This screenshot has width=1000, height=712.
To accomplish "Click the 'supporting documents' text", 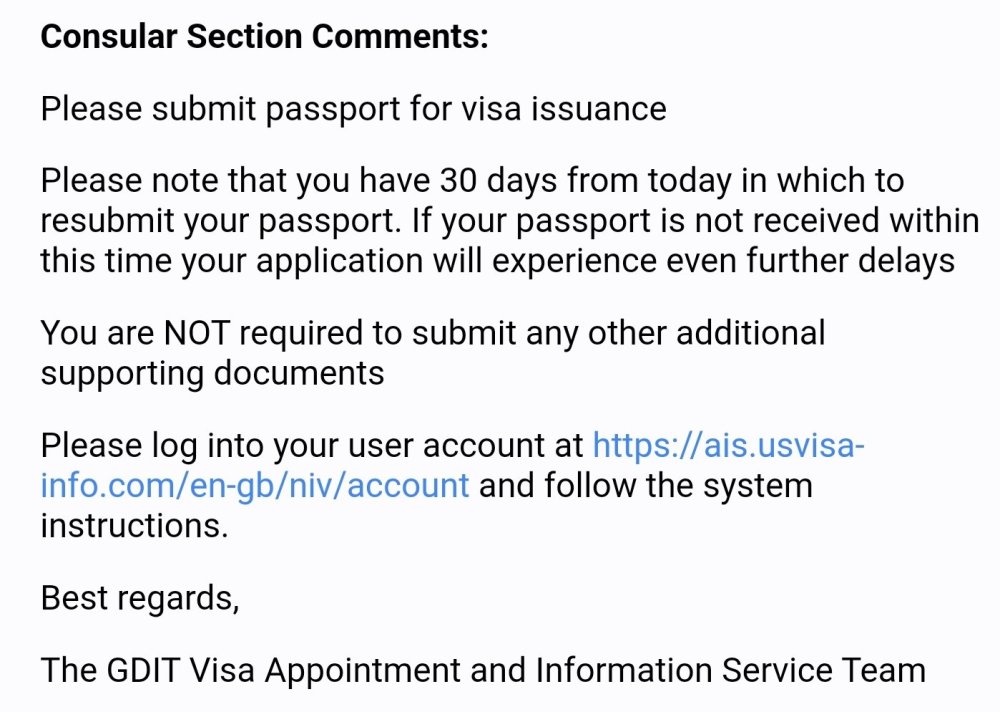I will (212, 374).
